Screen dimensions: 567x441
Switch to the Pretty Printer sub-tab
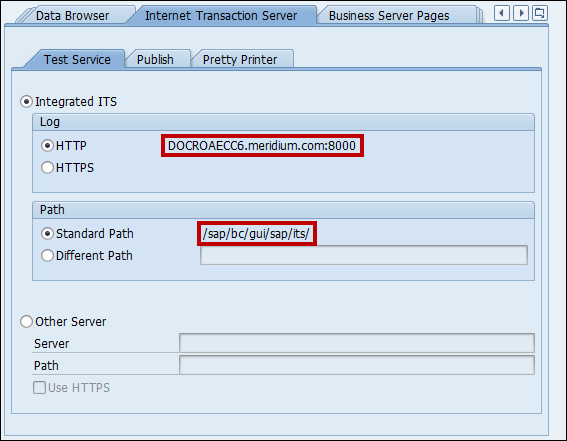pyautogui.click(x=240, y=59)
